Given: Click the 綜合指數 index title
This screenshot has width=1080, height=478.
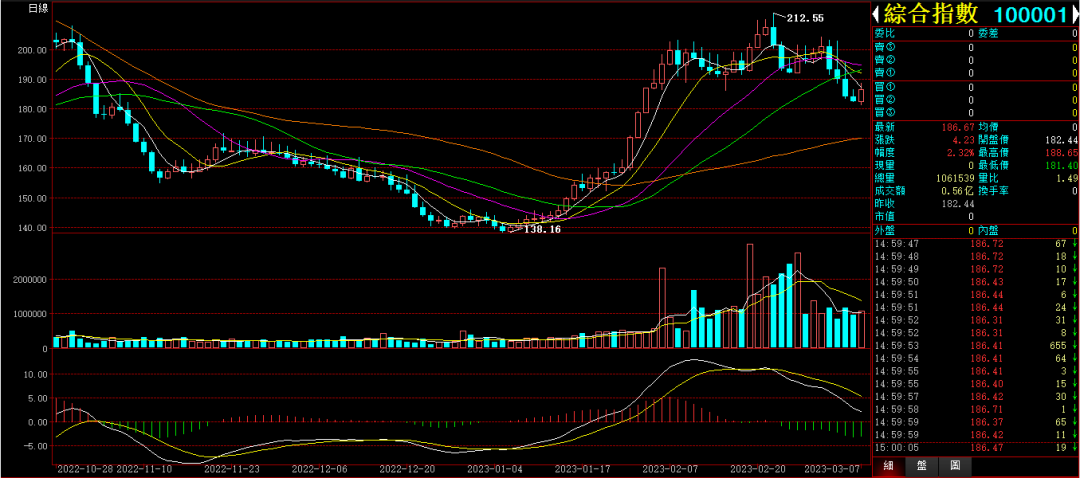Looking at the screenshot, I should pos(933,15).
